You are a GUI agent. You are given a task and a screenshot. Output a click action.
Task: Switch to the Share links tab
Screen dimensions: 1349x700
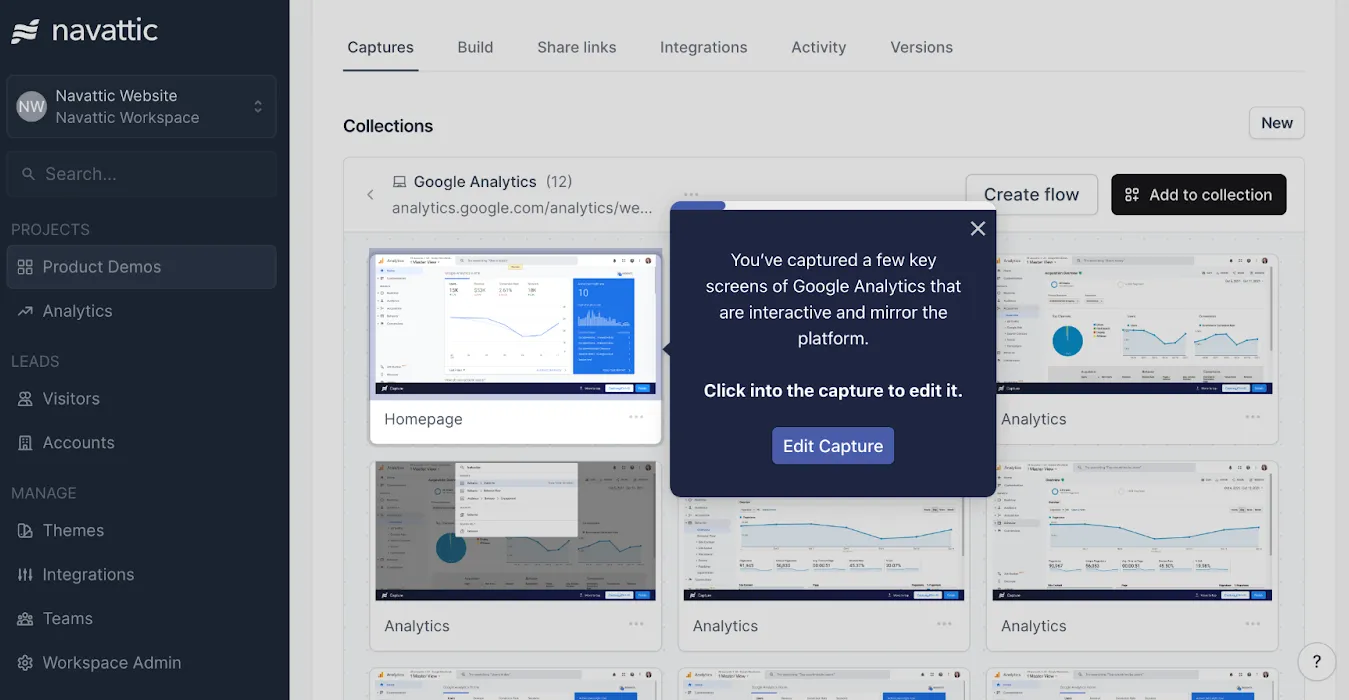[x=577, y=47]
